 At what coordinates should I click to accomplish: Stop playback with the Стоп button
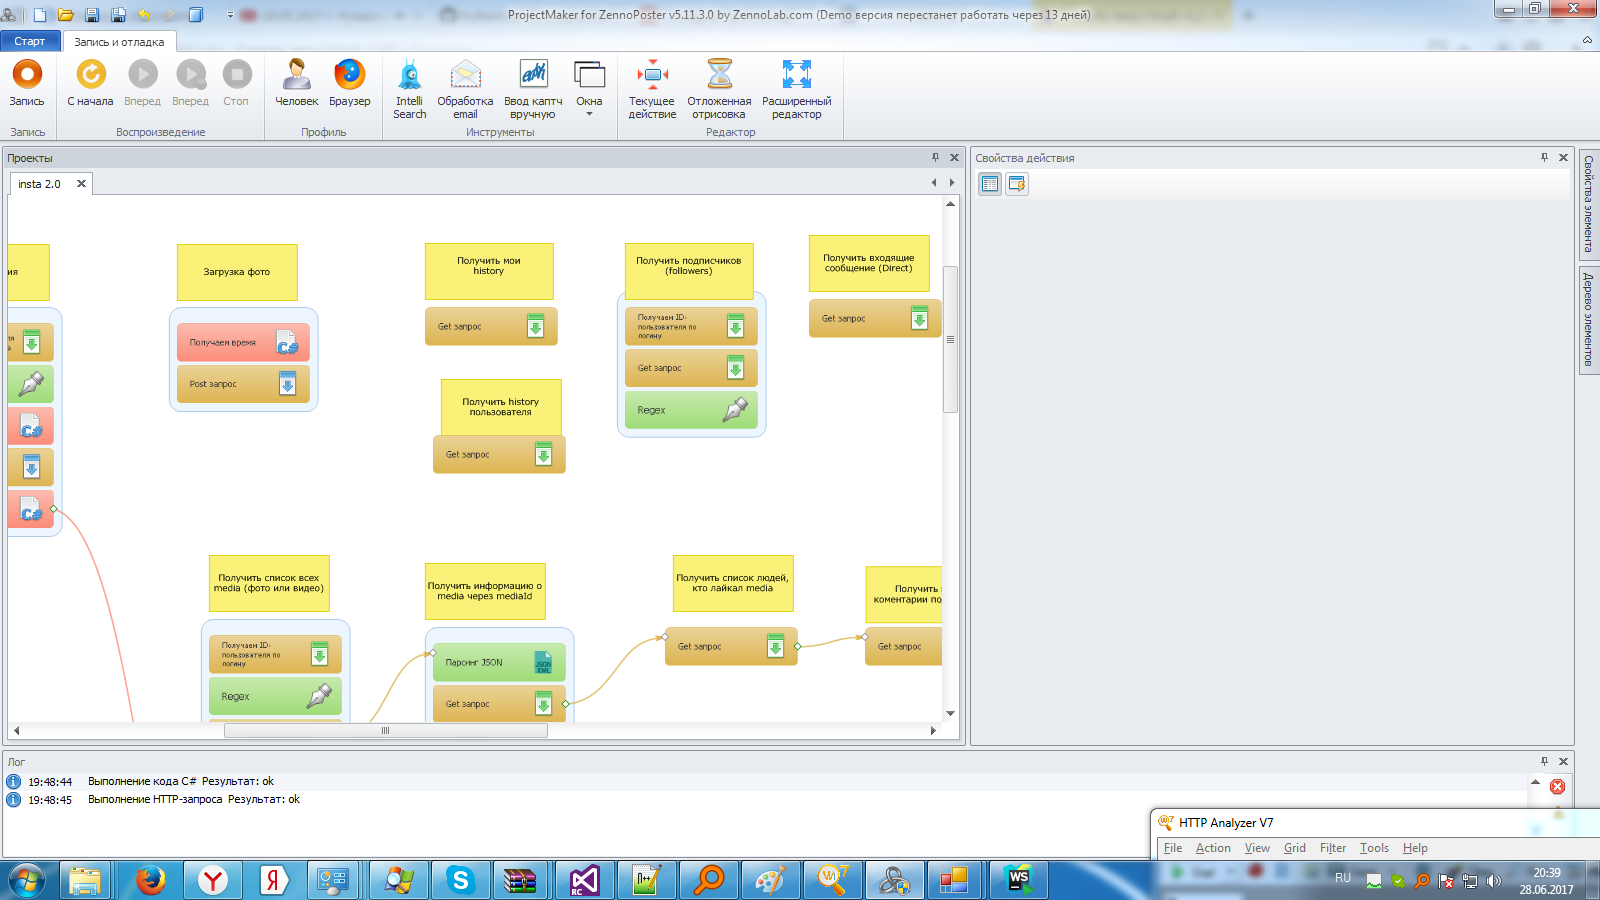click(x=236, y=83)
